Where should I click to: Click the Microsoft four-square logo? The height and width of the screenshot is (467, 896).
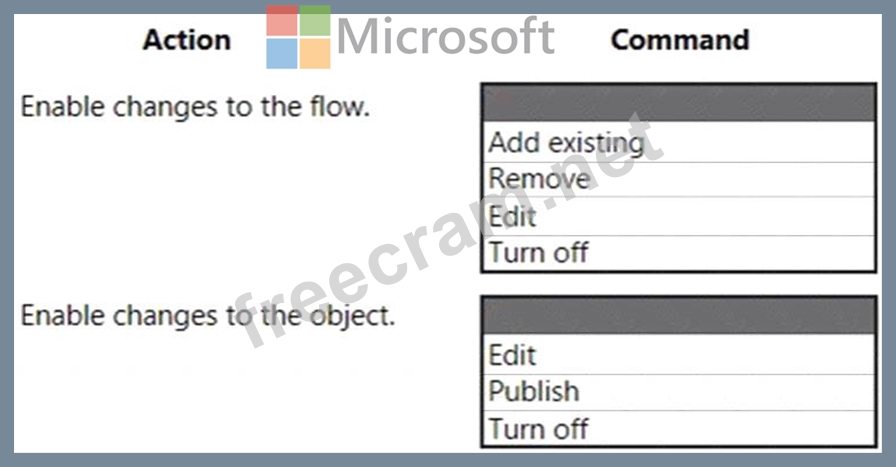298,37
